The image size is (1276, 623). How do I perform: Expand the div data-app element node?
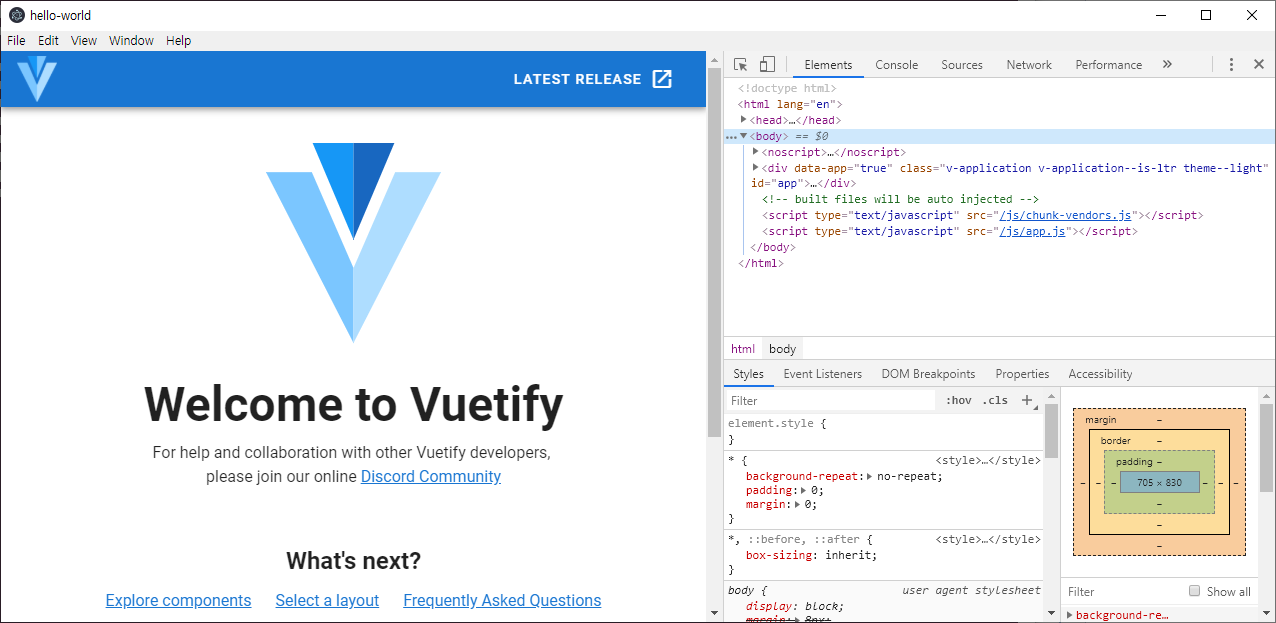[755, 168]
